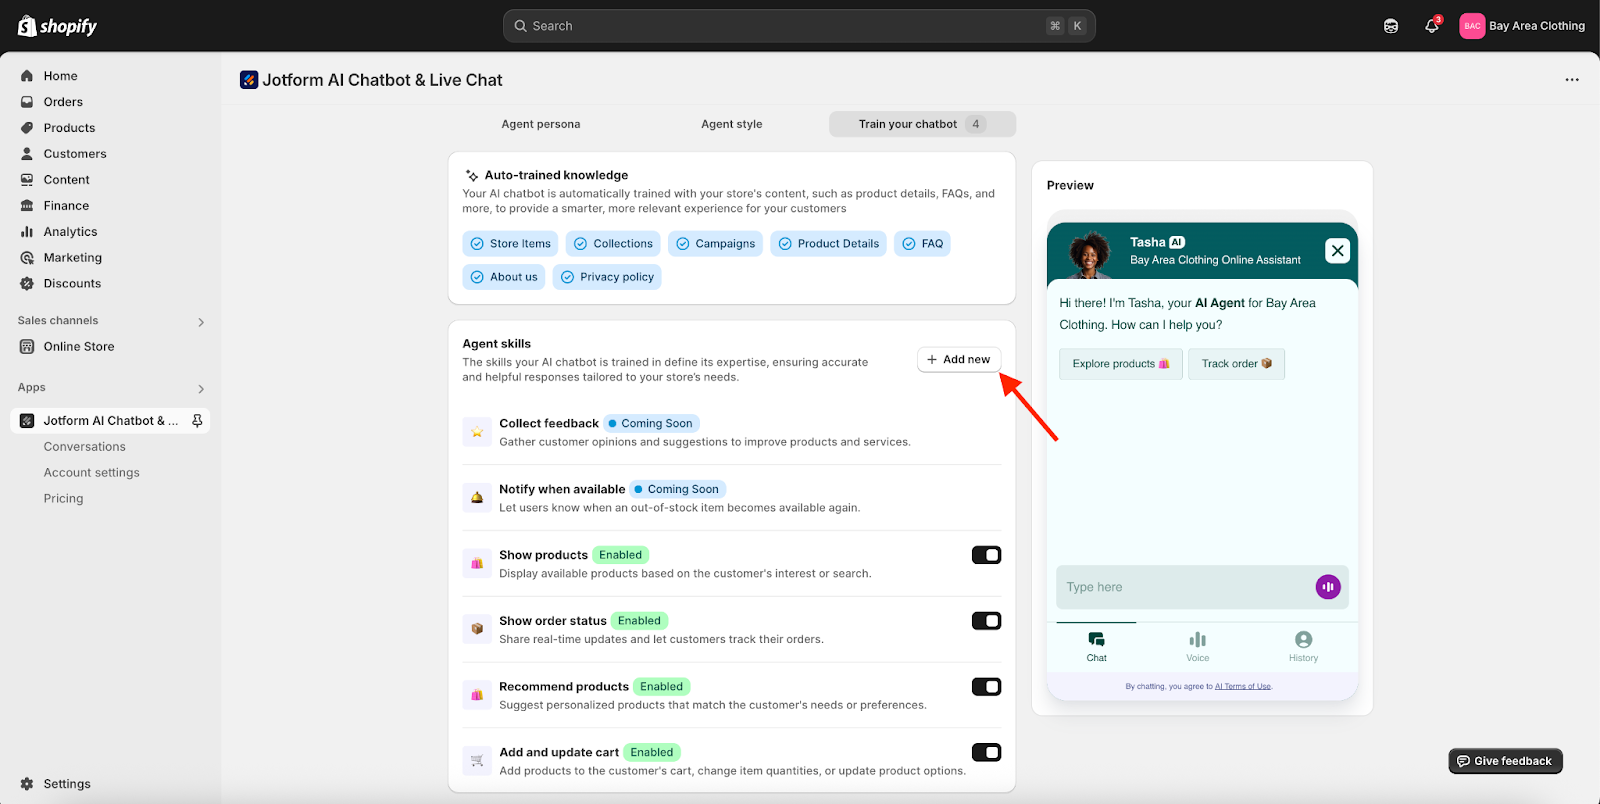Click Add new agent skill button
The image size is (1600, 804).
click(x=959, y=360)
